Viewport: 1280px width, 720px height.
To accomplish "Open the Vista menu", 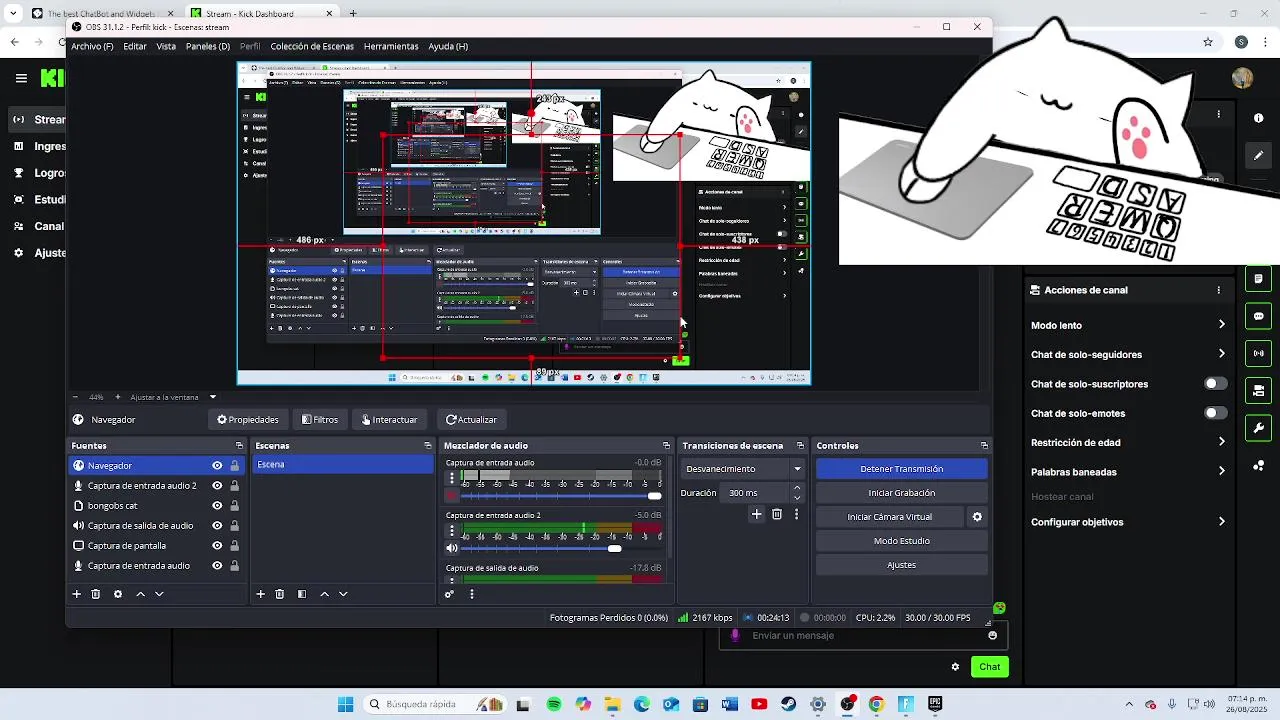I will (166, 46).
